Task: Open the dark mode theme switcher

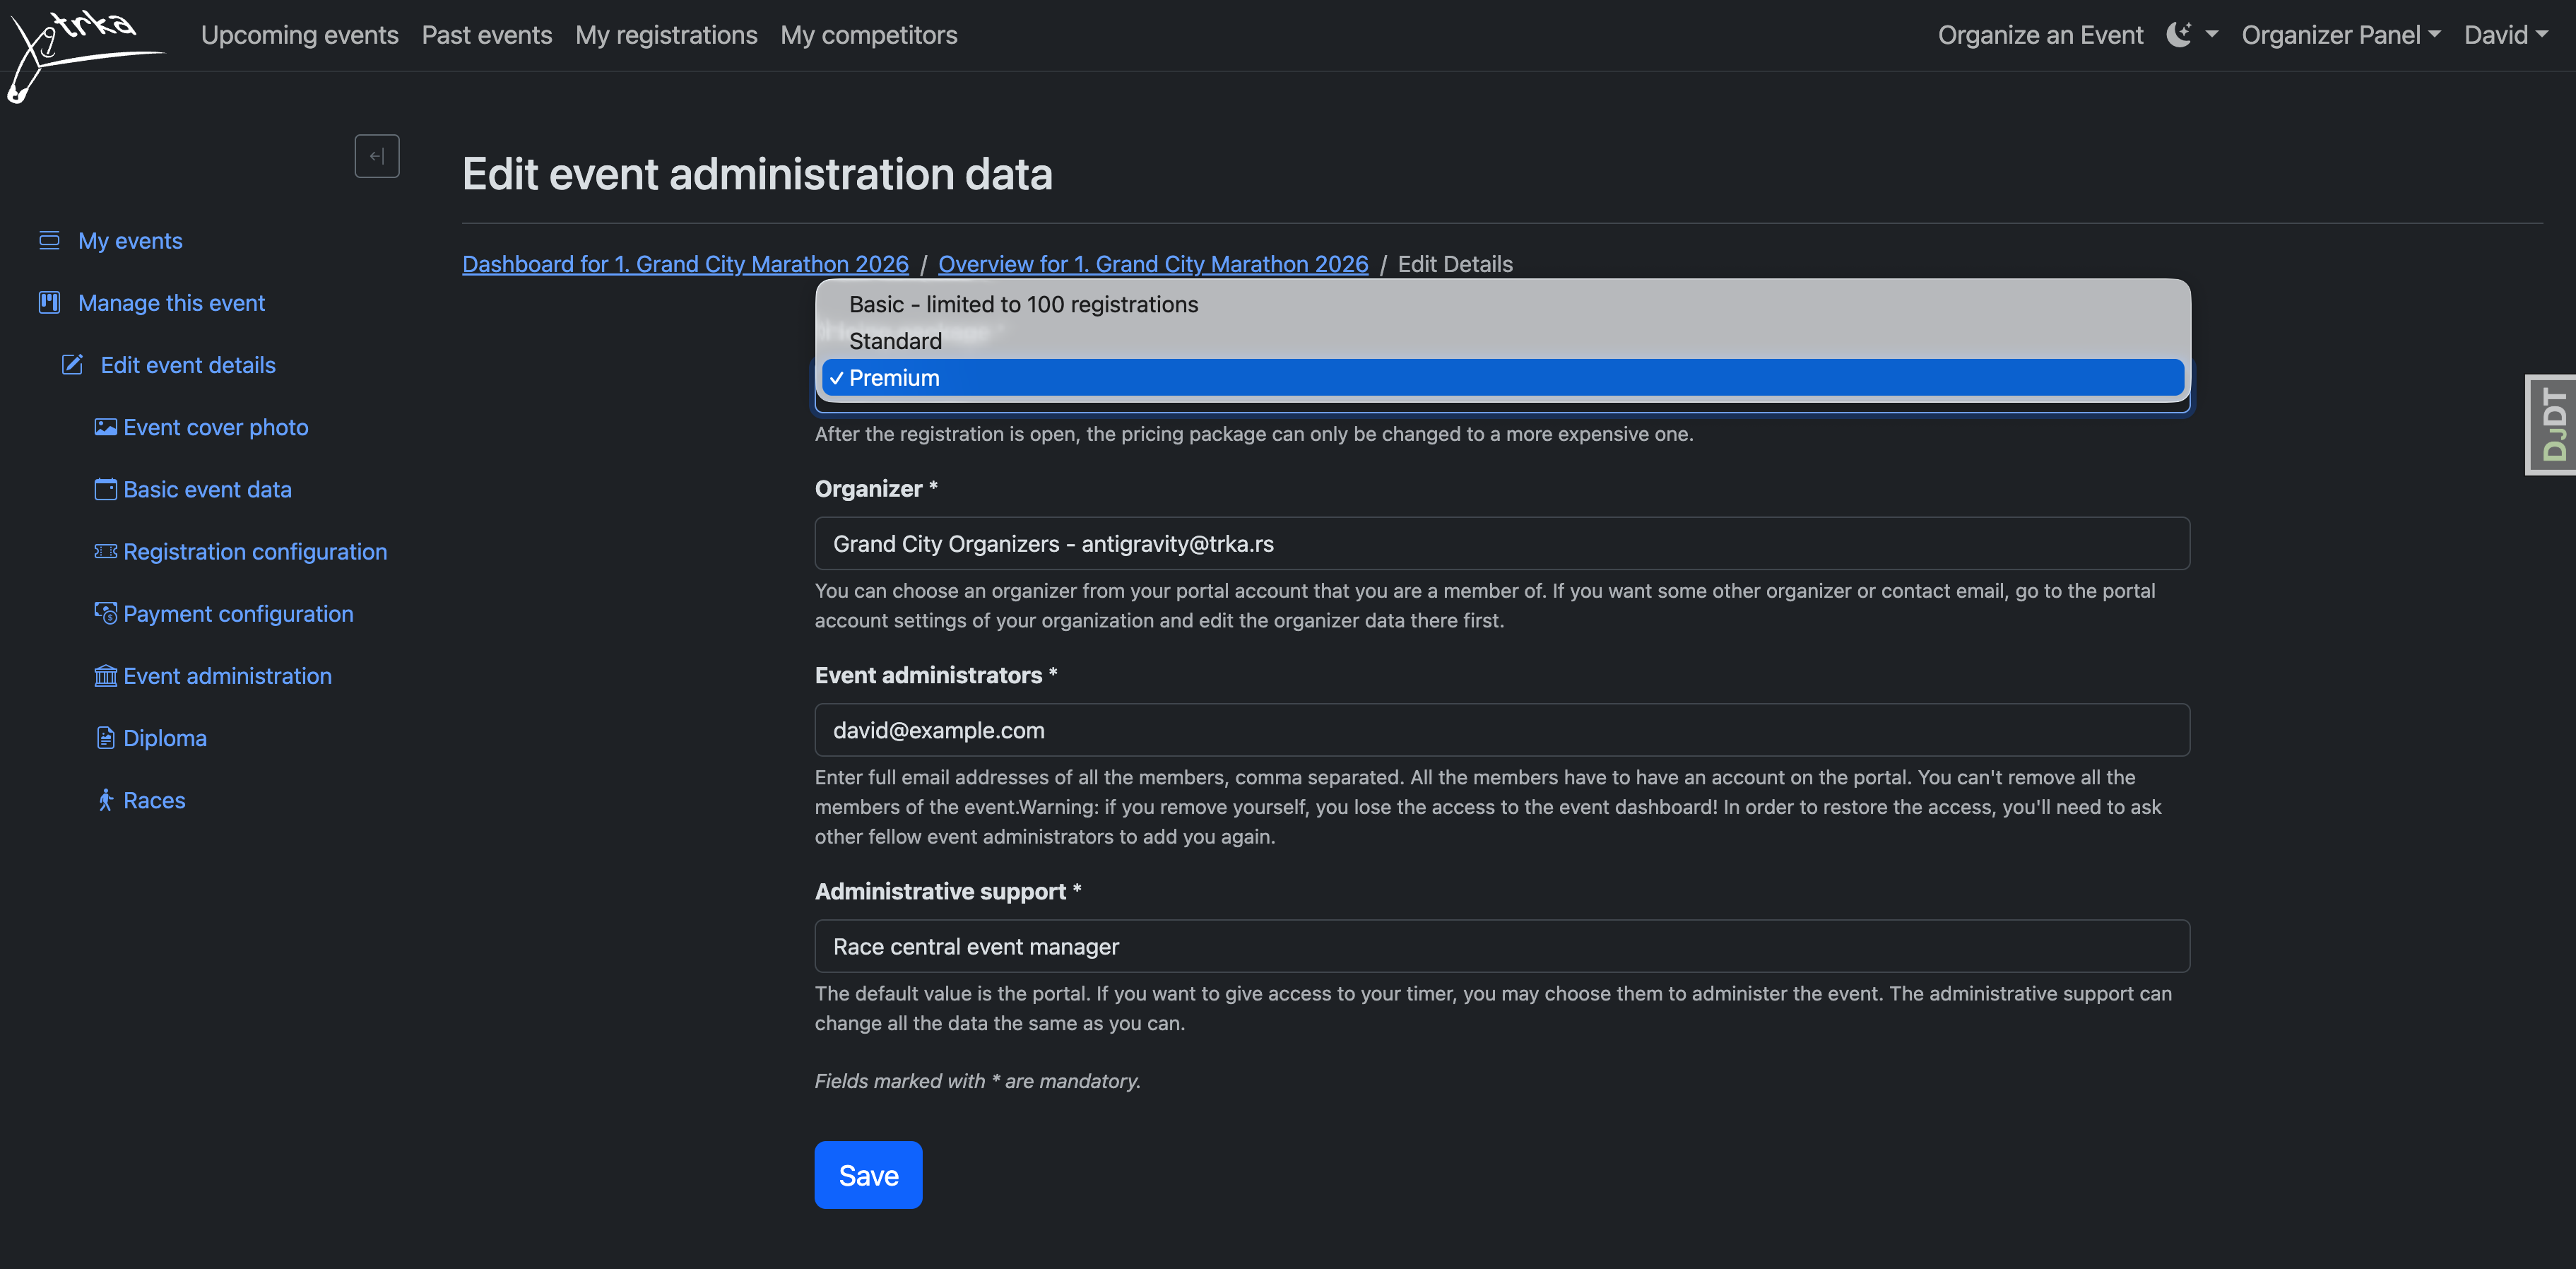Action: pyautogui.click(x=2190, y=35)
